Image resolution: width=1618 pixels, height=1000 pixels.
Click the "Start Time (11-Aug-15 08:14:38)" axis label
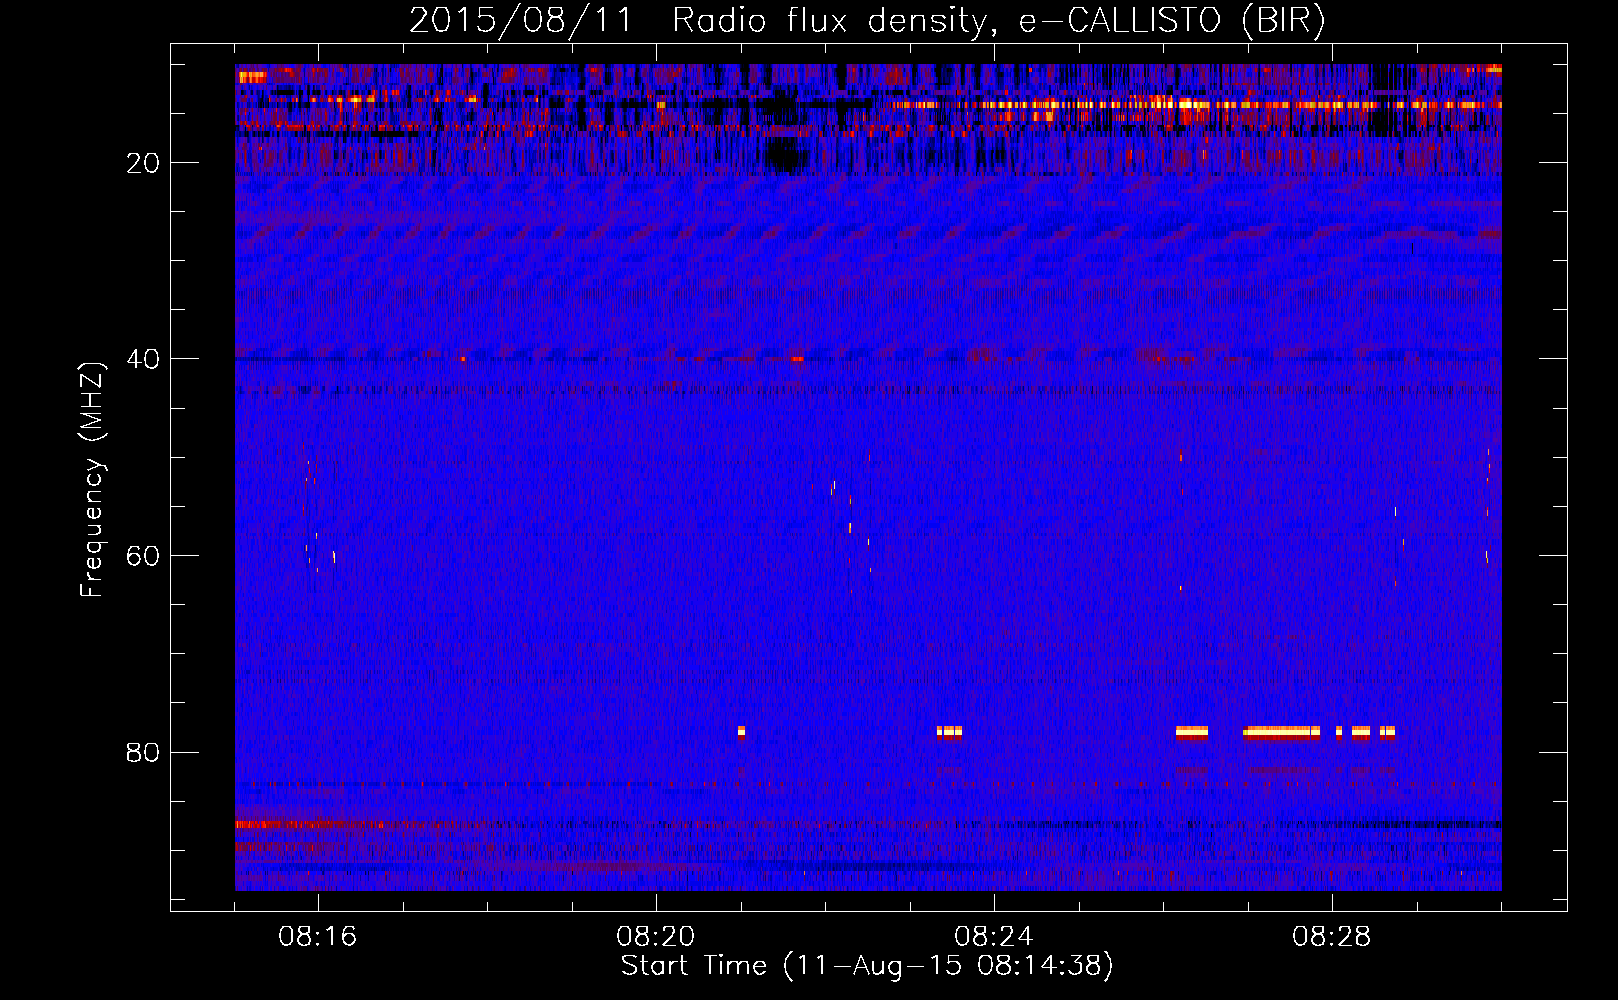pyautogui.click(x=867, y=966)
